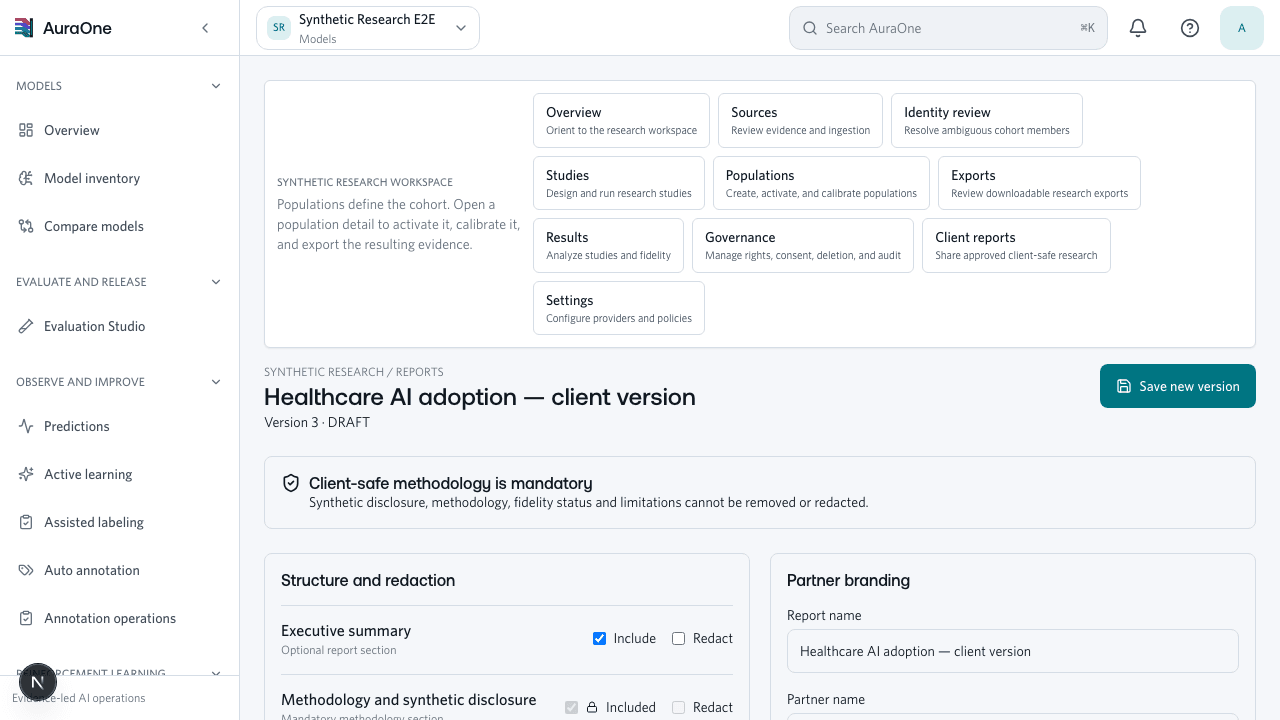Collapse the EVALUATE AND RELEASE section
1280x720 pixels.
tap(216, 282)
